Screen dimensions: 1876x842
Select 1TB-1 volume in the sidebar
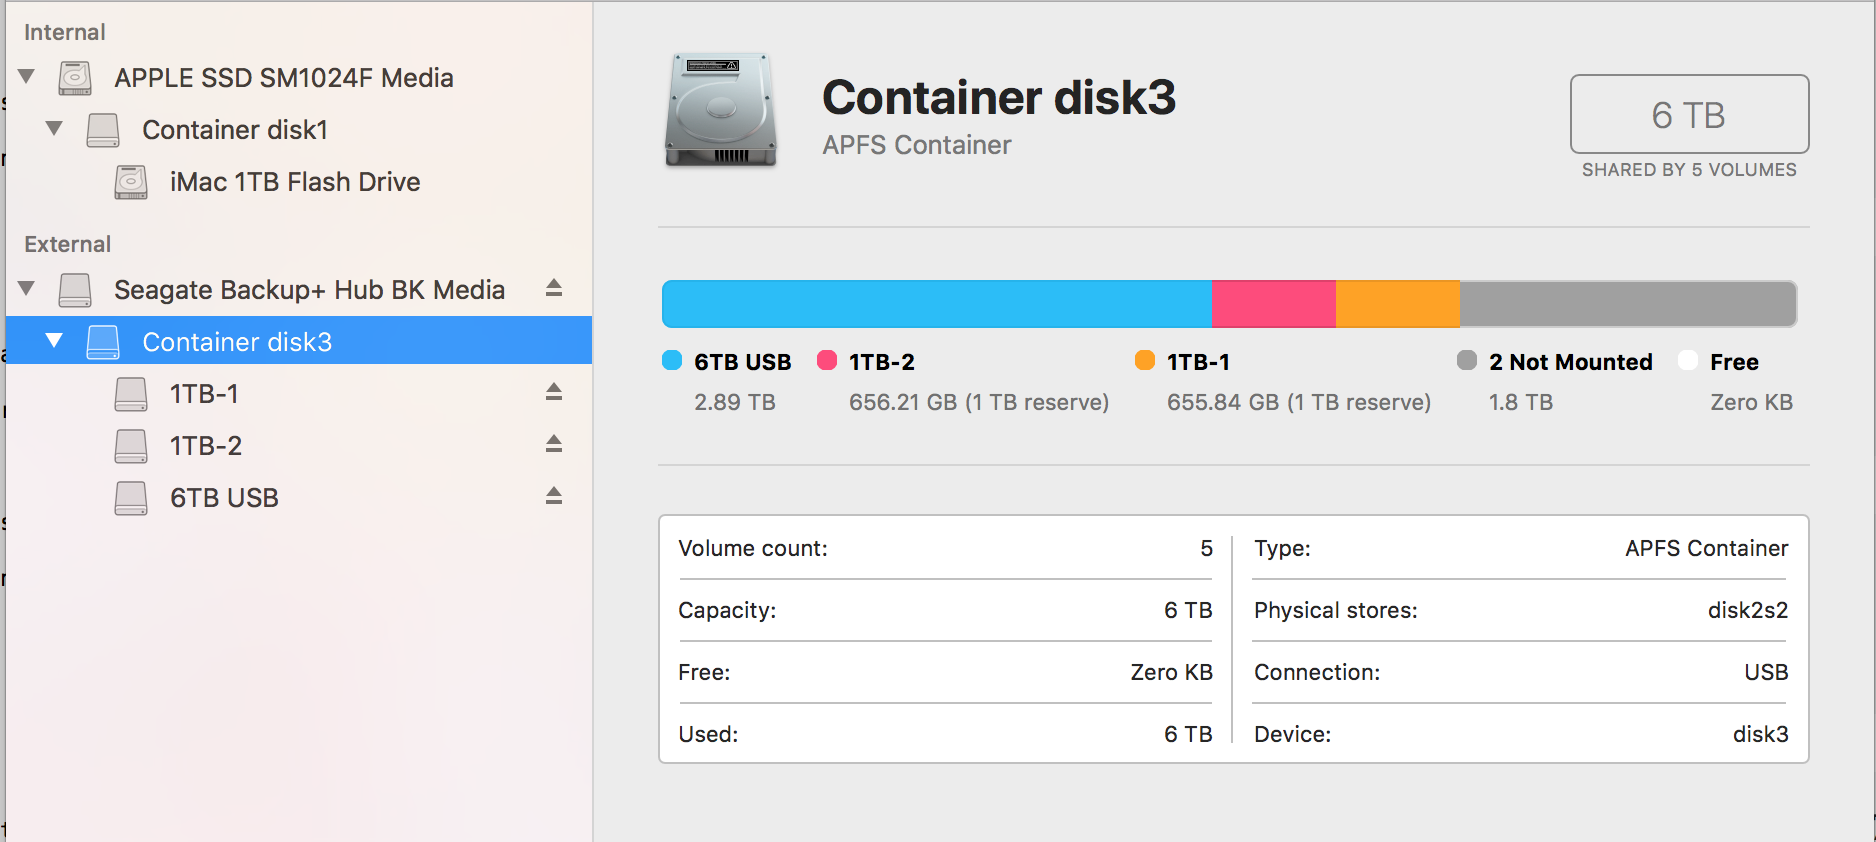(204, 394)
